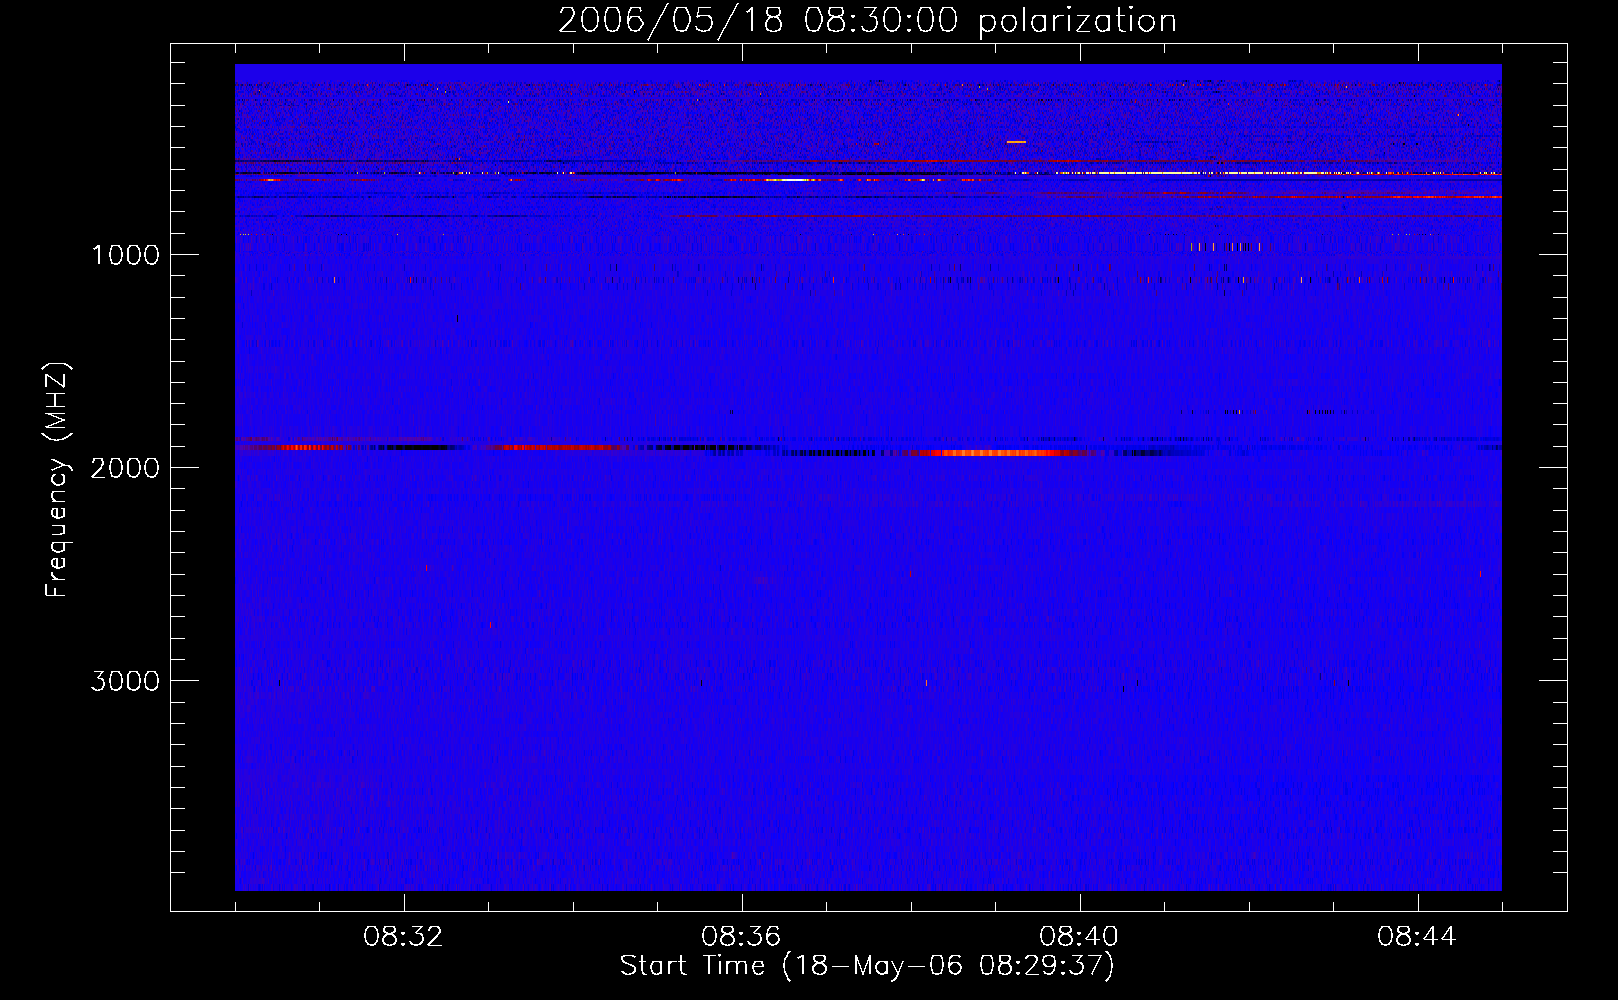Click the "Frequency (MHZ)" axis label
1618x1000 pixels.
57,480
